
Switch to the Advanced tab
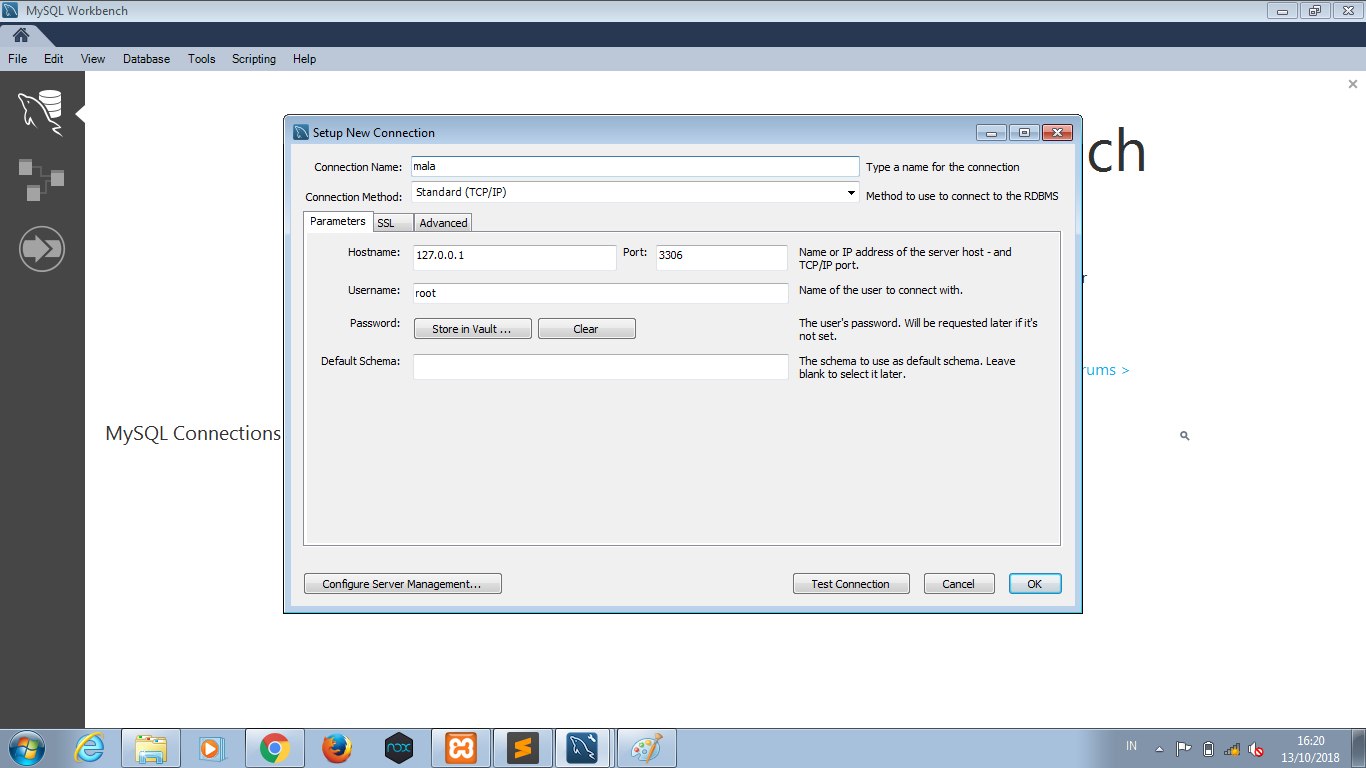point(443,223)
